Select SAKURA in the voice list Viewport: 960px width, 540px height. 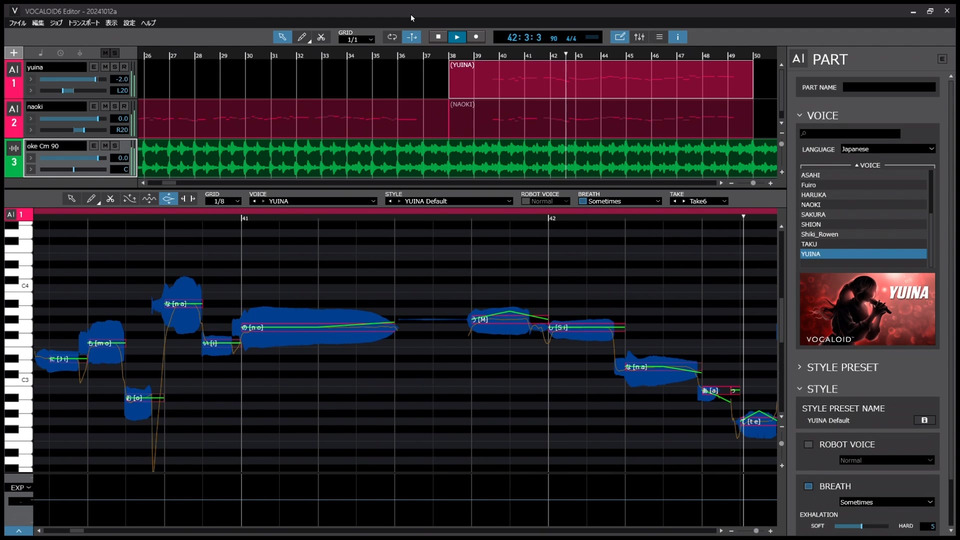[863, 214]
